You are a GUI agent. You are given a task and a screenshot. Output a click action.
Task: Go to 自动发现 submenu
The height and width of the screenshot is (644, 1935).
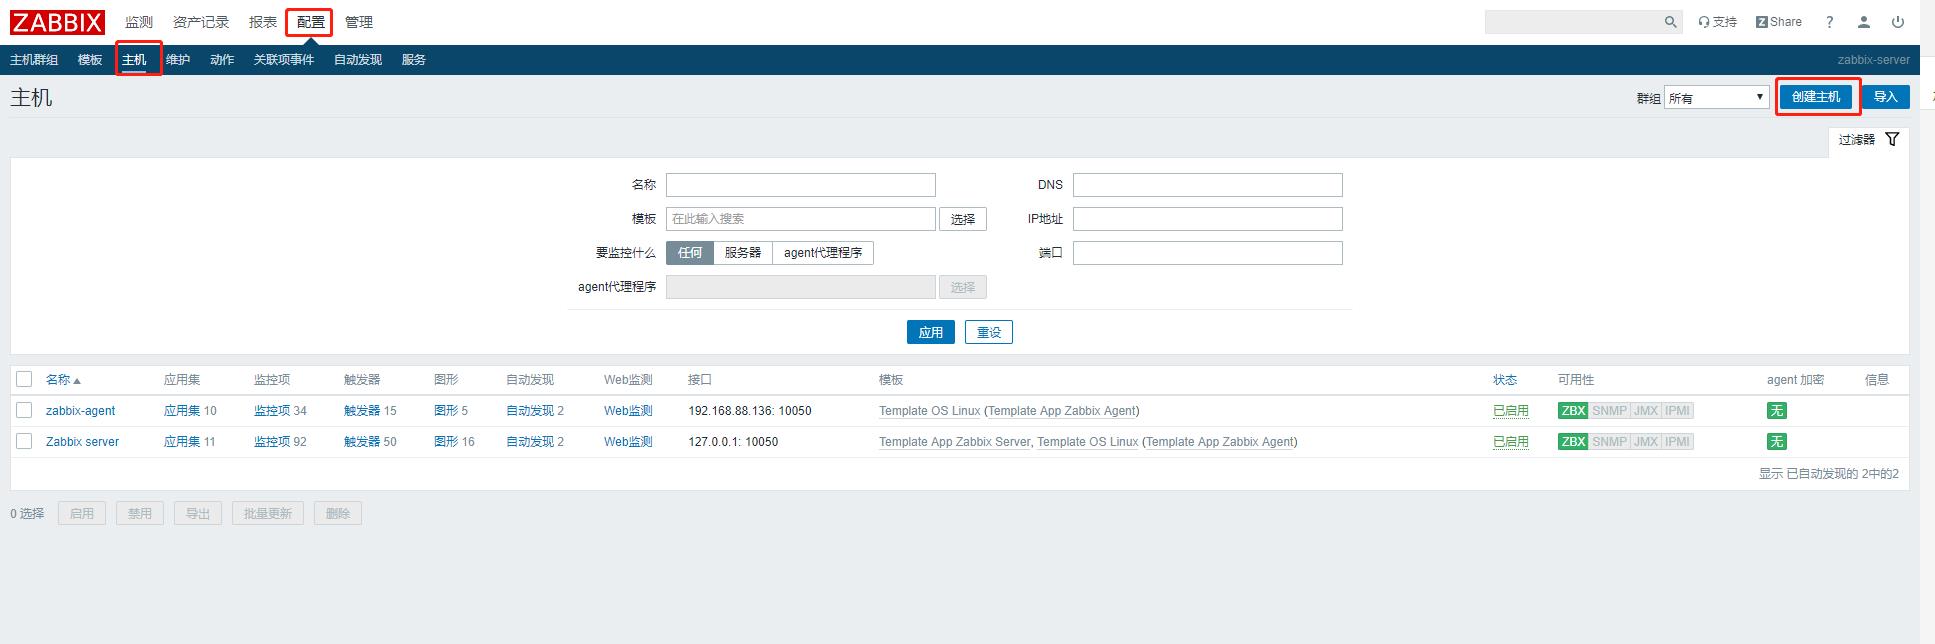[358, 60]
